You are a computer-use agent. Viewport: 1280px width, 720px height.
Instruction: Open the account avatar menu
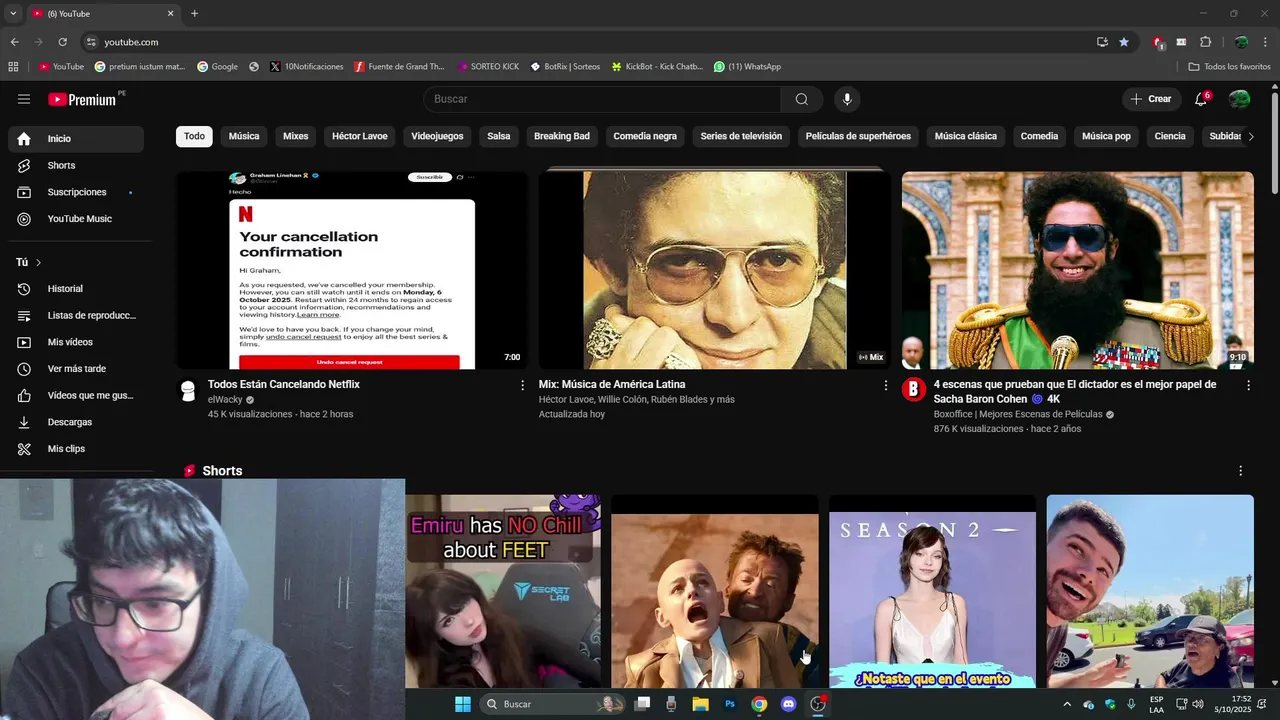pyautogui.click(x=1239, y=99)
